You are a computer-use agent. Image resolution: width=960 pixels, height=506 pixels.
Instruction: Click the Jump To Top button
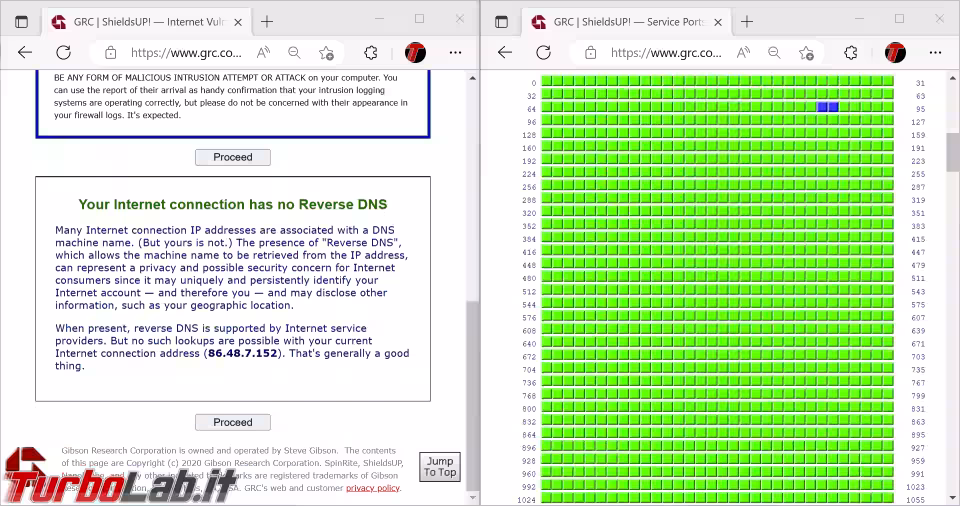tap(440, 467)
